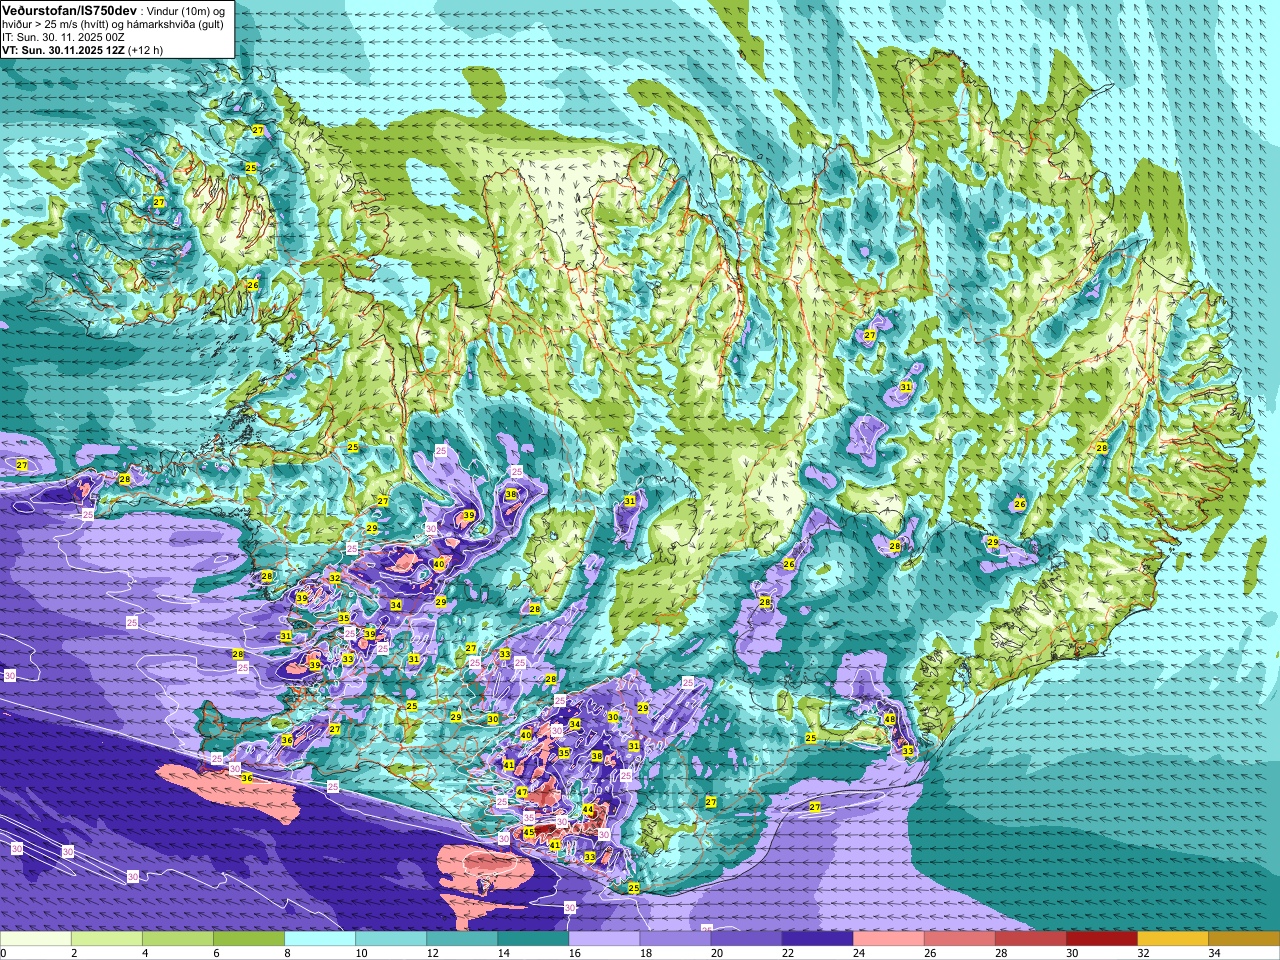Select the legend scale number 16
Viewport: 1280px width, 960px height.
tap(574, 953)
